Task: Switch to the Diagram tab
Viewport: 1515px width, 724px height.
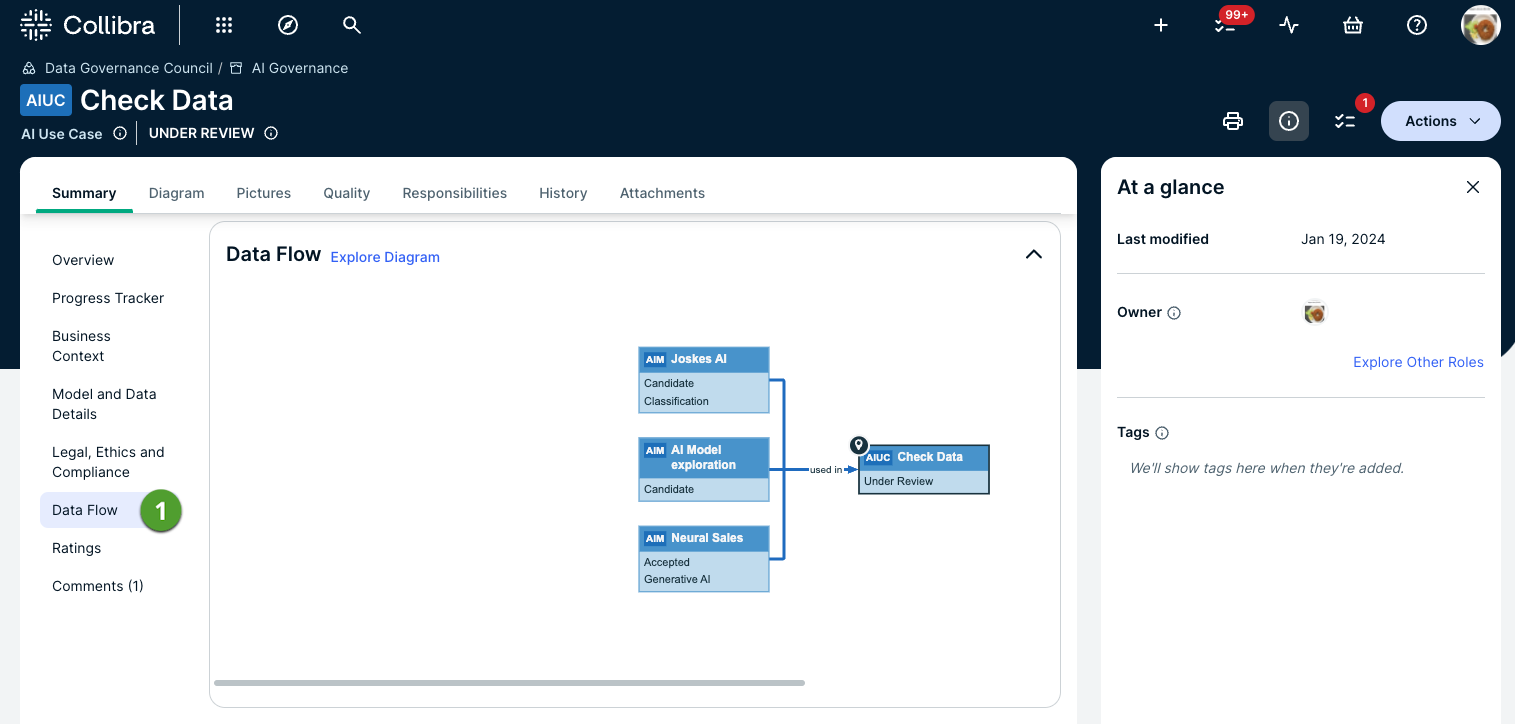Action: [176, 193]
